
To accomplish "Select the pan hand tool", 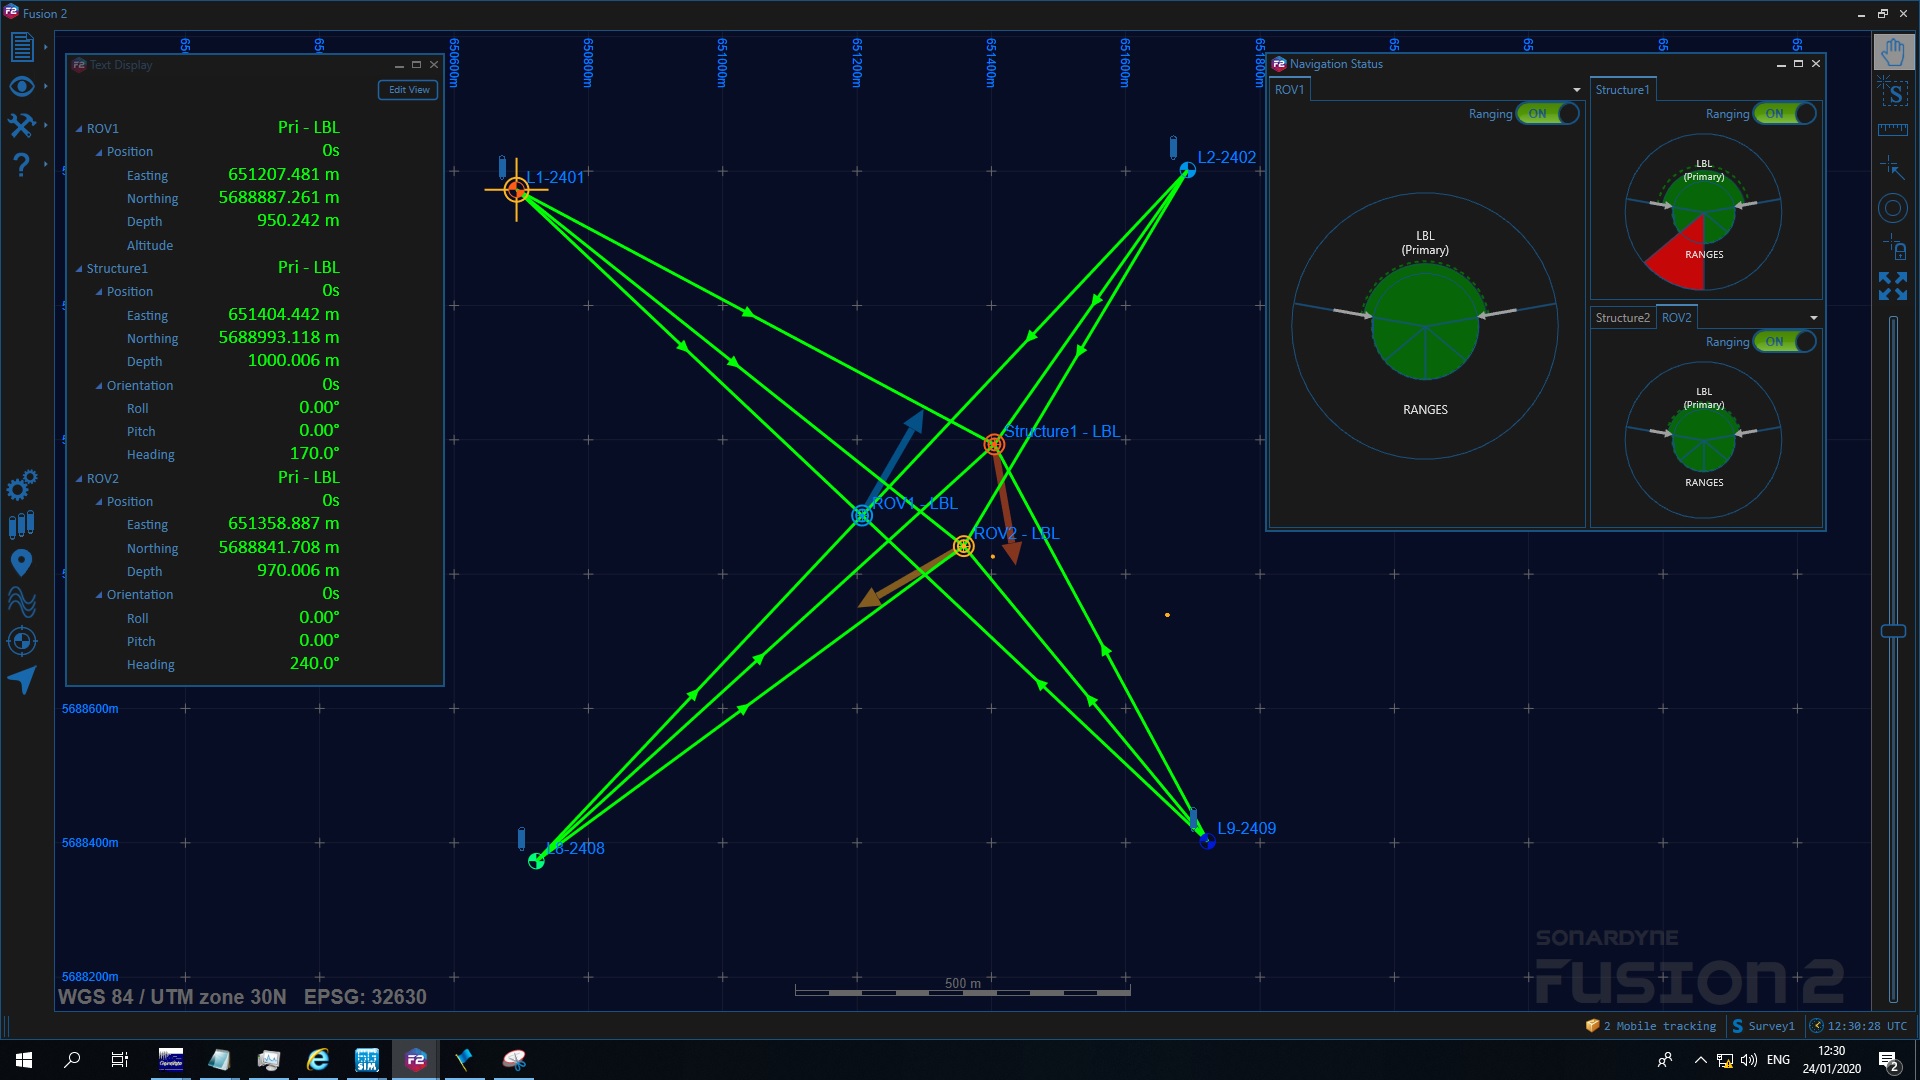I will [x=1893, y=50].
